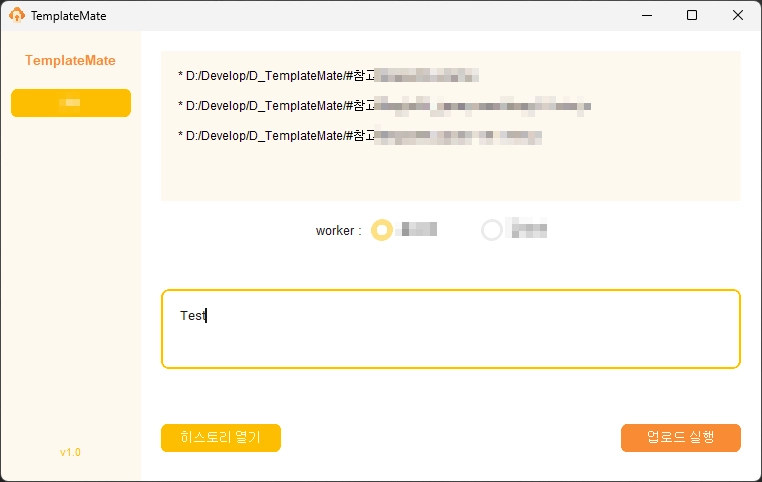The image size is (762, 482).
Task: Close the TemplateMate window
Action: click(x=738, y=16)
